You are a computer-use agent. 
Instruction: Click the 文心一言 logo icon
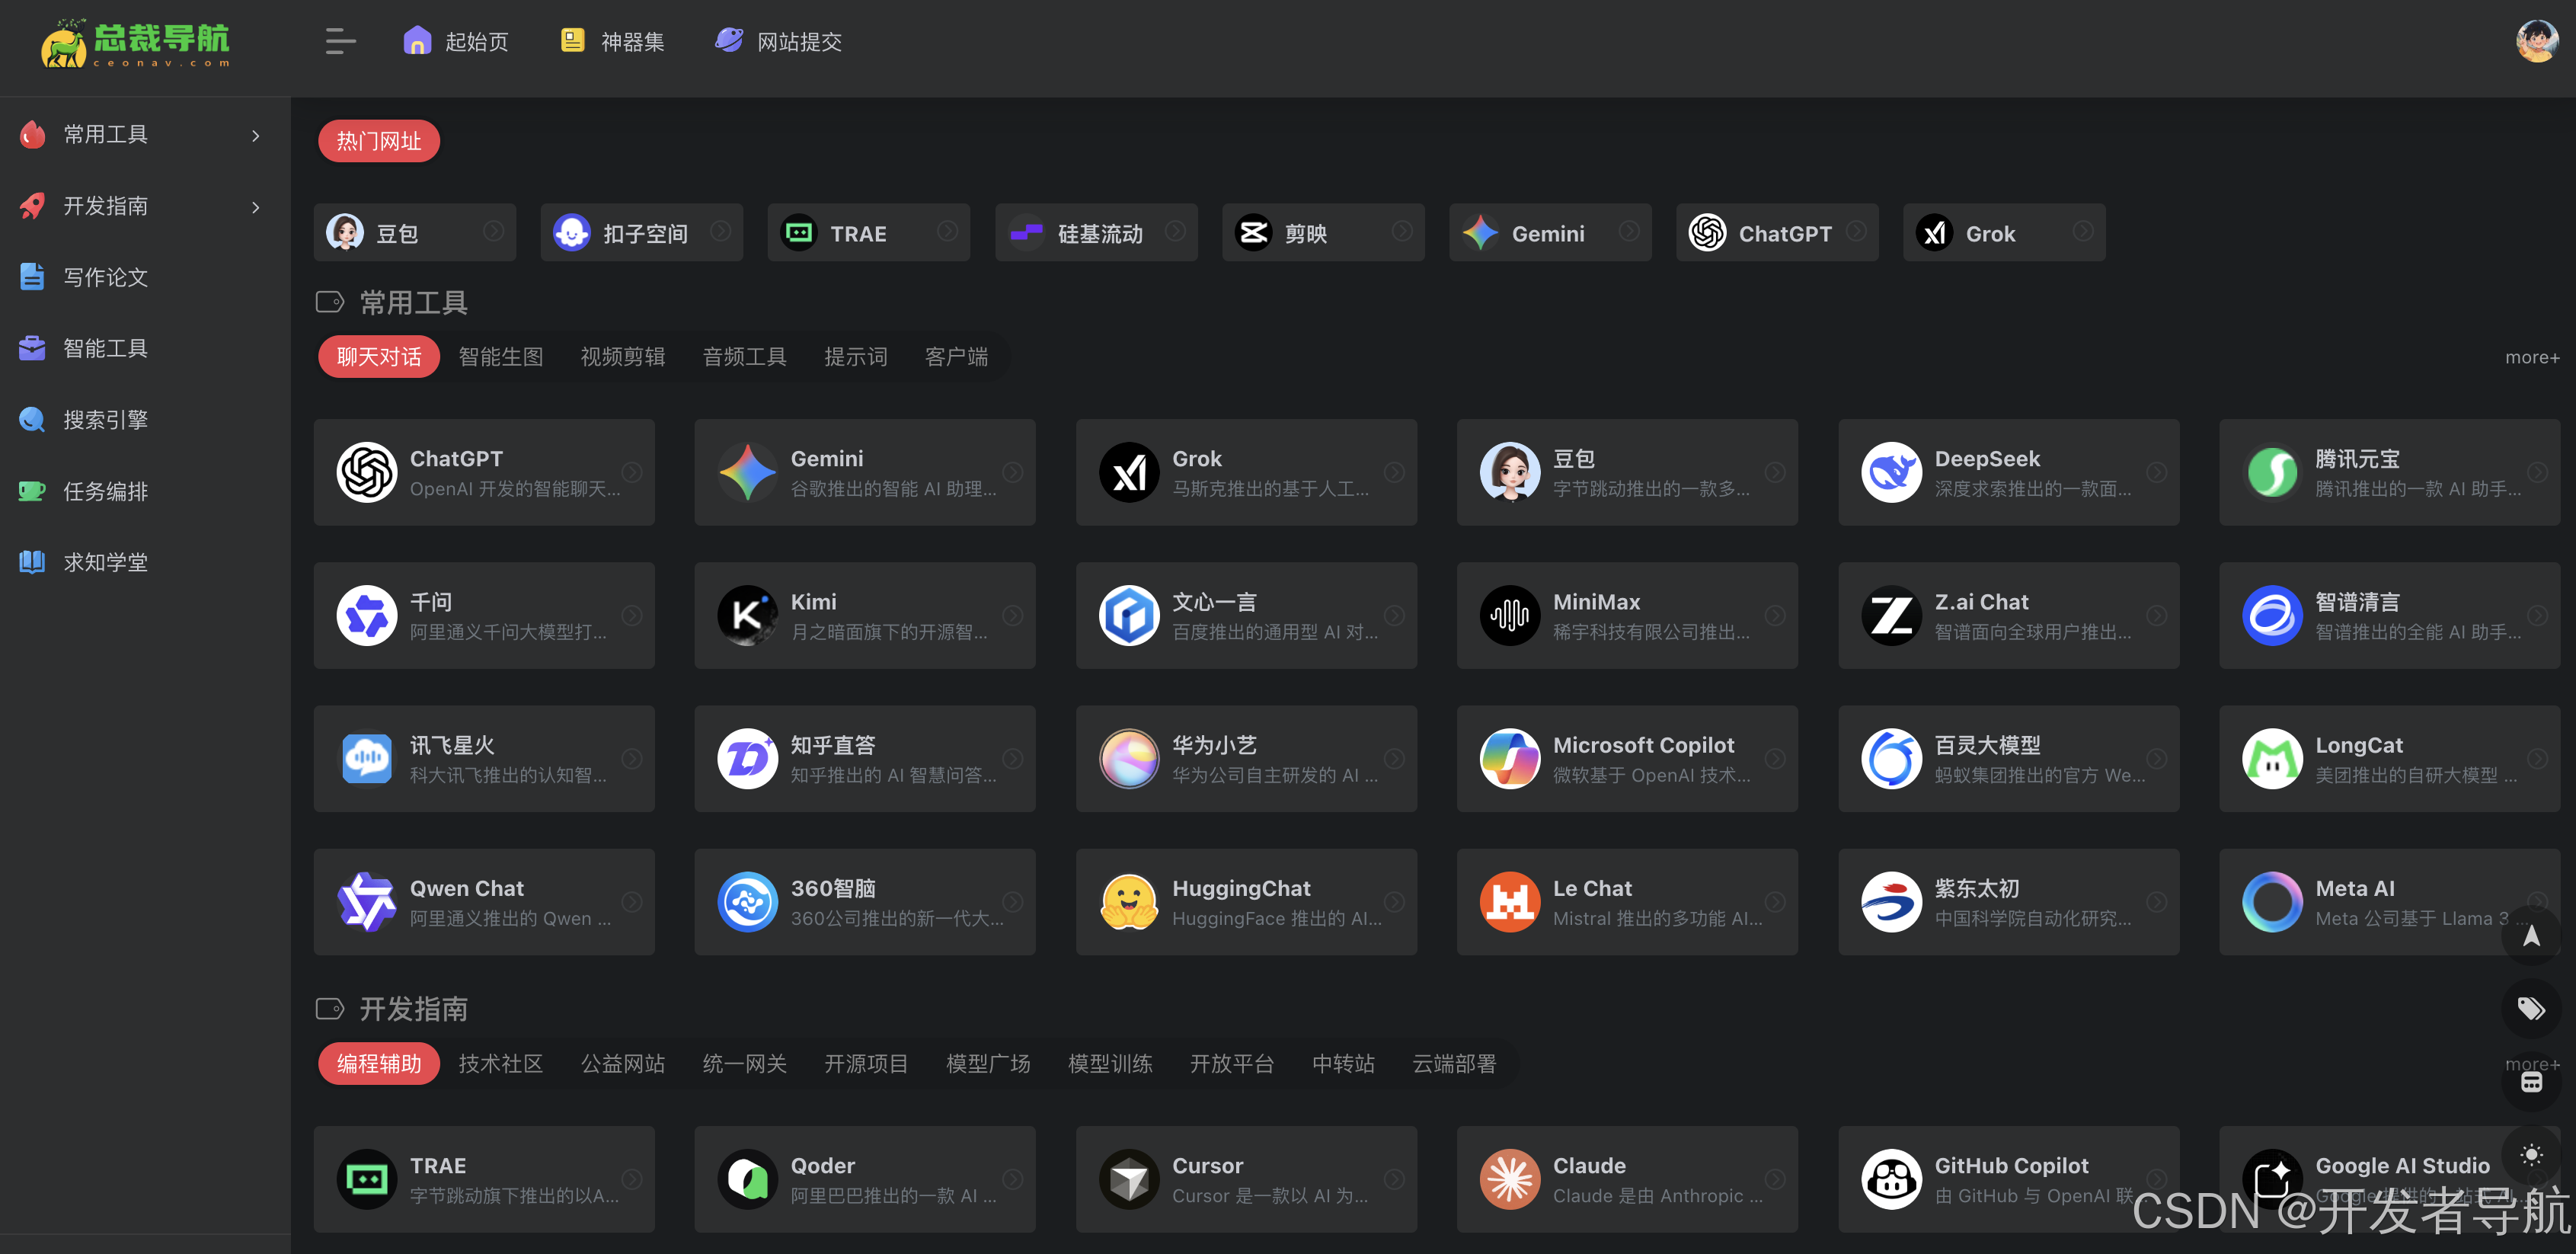pos(1129,615)
